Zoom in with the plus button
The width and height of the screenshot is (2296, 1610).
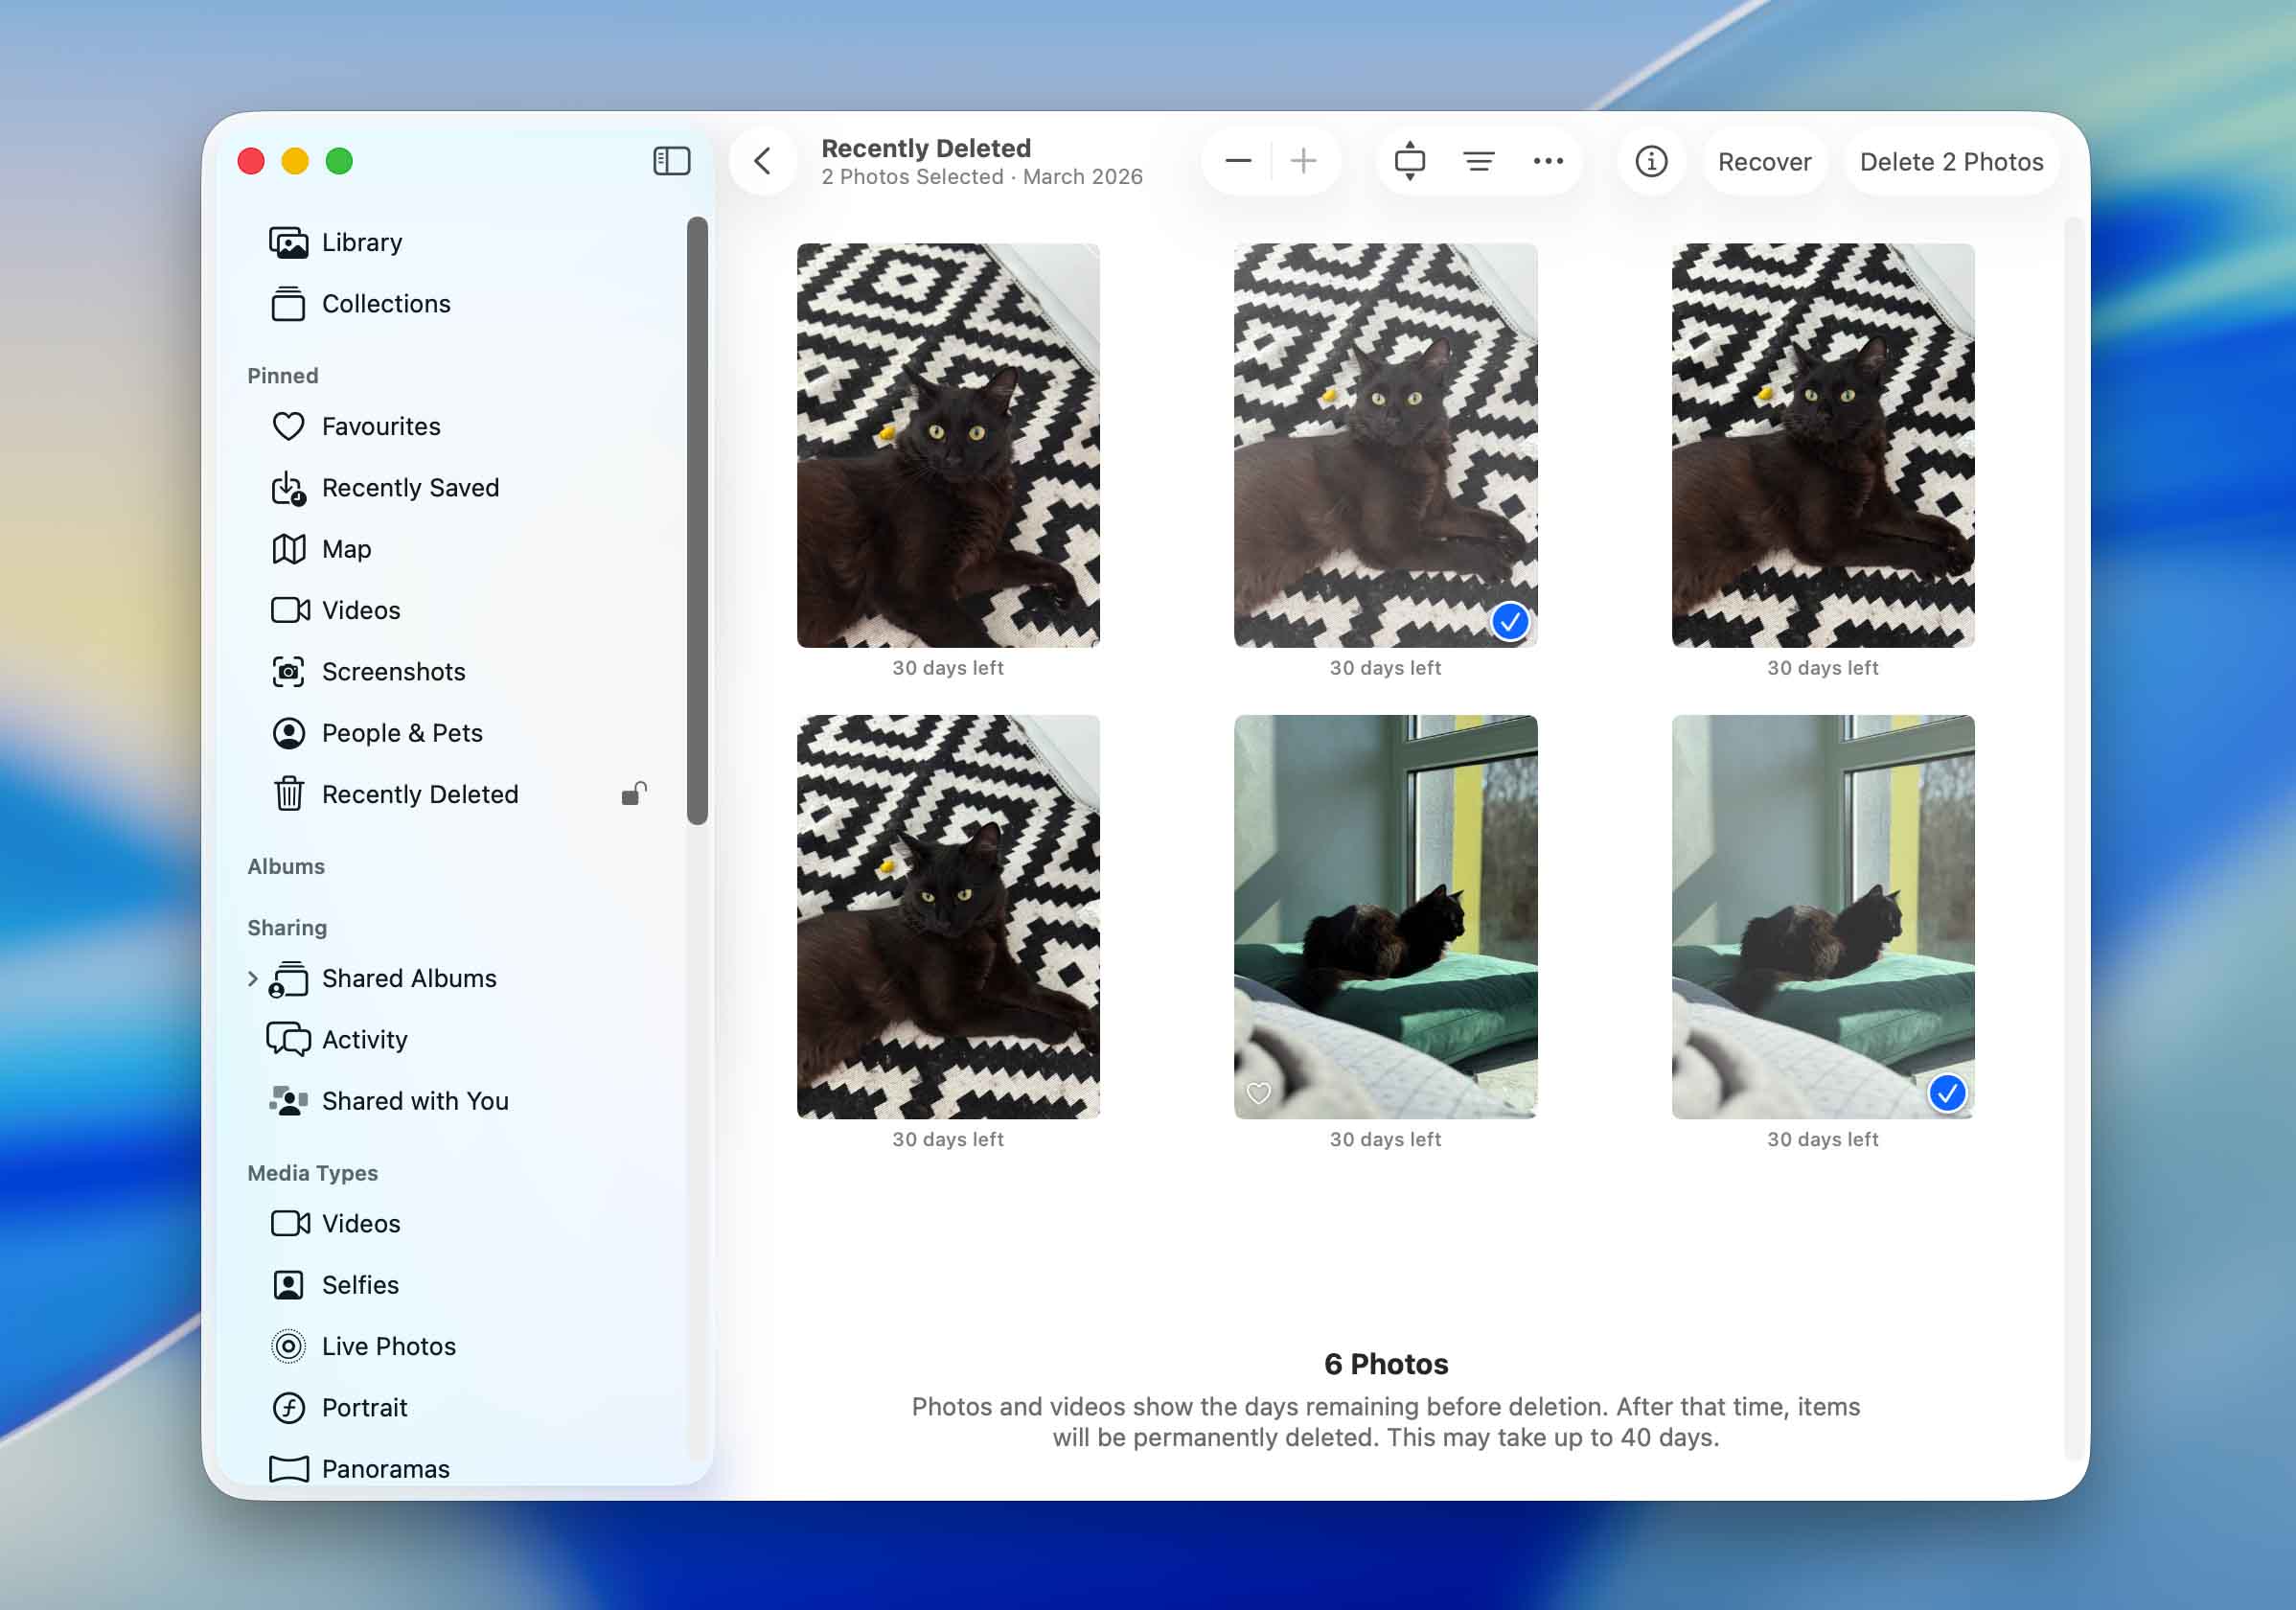[x=1303, y=161]
